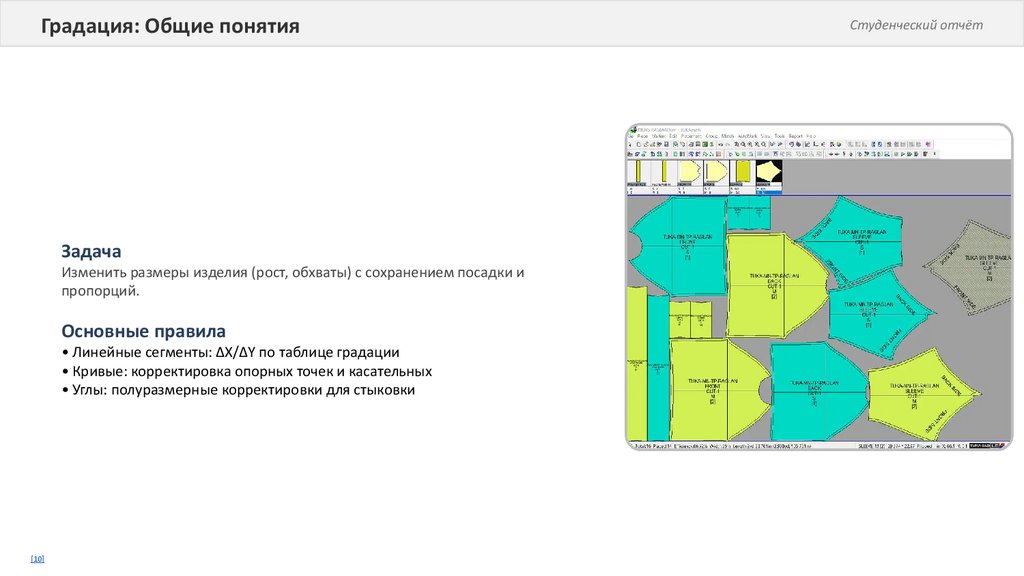This screenshot has width=1024, height=576.
Task: Click the bullet 'Линейные сегменты: ΔX/ΔY по таблице градации'
Action: pos(231,352)
